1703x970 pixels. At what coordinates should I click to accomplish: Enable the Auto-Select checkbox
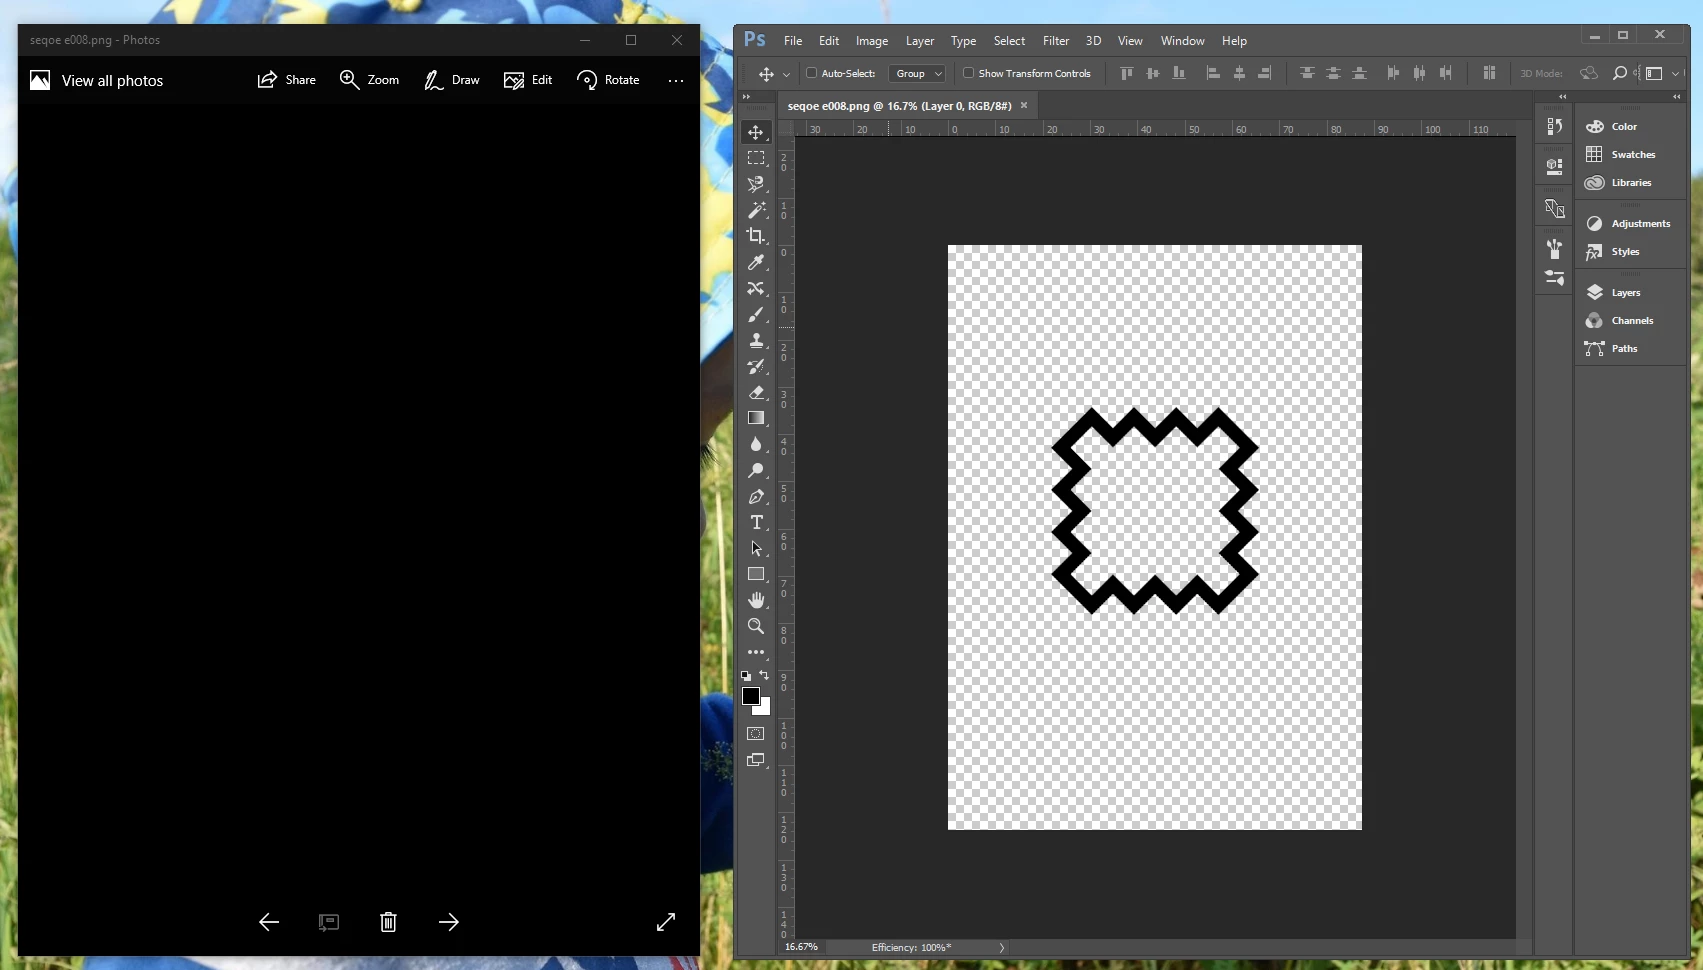click(x=812, y=73)
